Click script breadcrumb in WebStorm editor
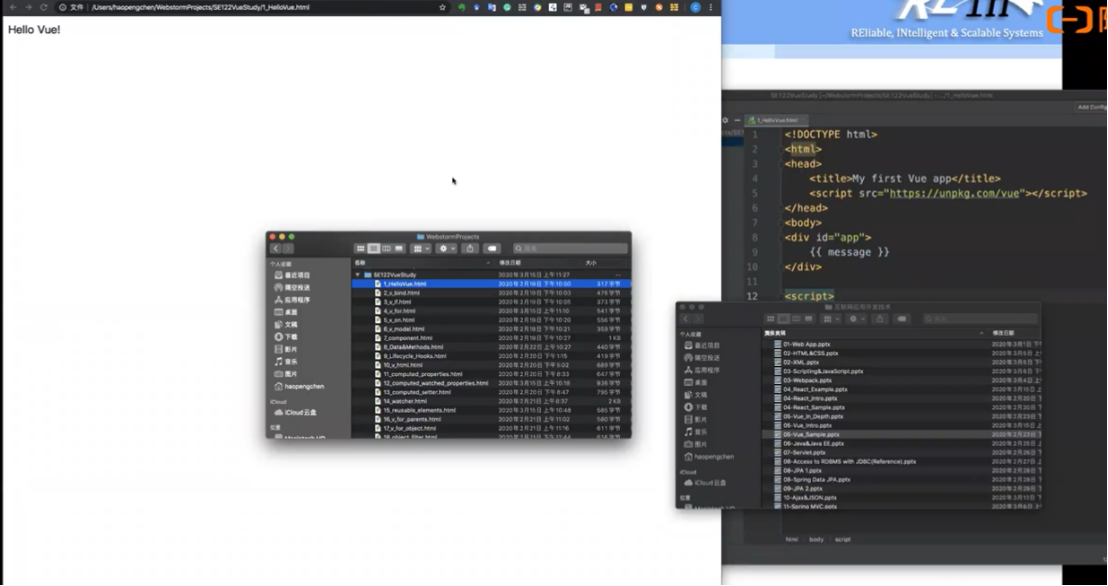Image resolution: width=1108 pixels, height=586 pixels. (843, 539)
